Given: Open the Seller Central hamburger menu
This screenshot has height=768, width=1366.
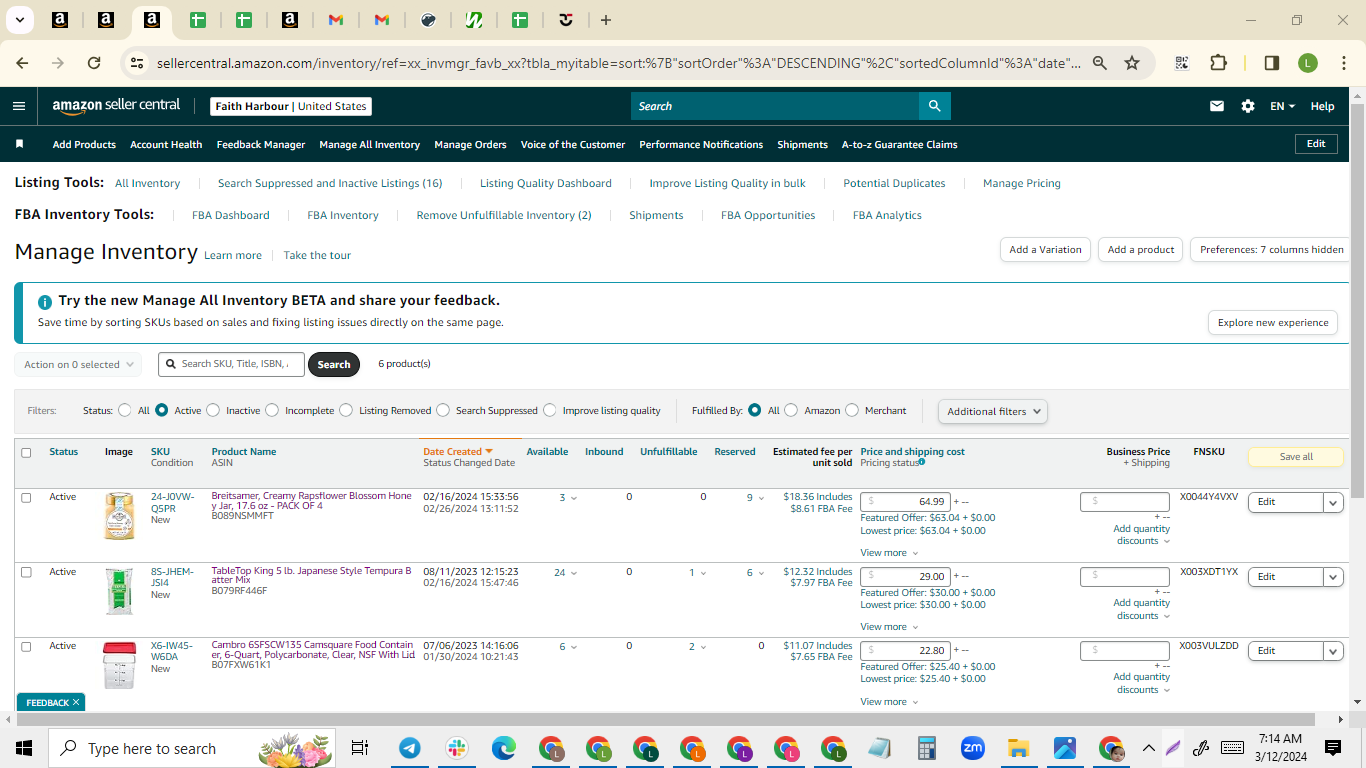Looking at the screenshot, I should pyautogui.click(x=19, y=106).
